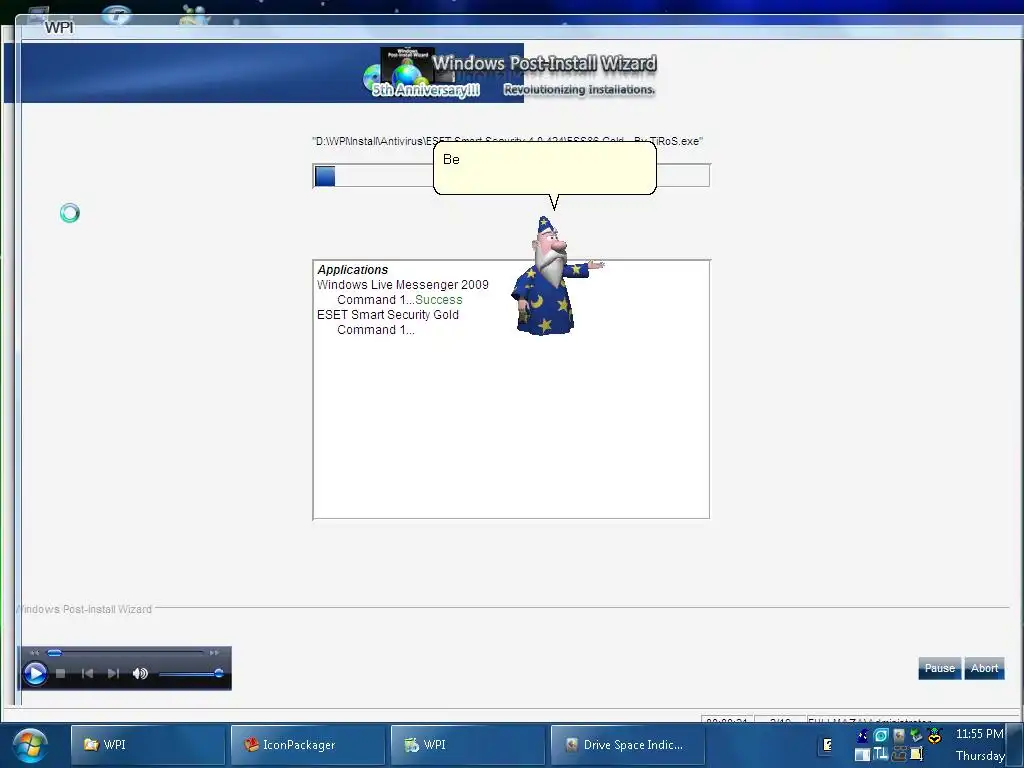Click the cyan circular tray icon

click(x=880, y=735)
